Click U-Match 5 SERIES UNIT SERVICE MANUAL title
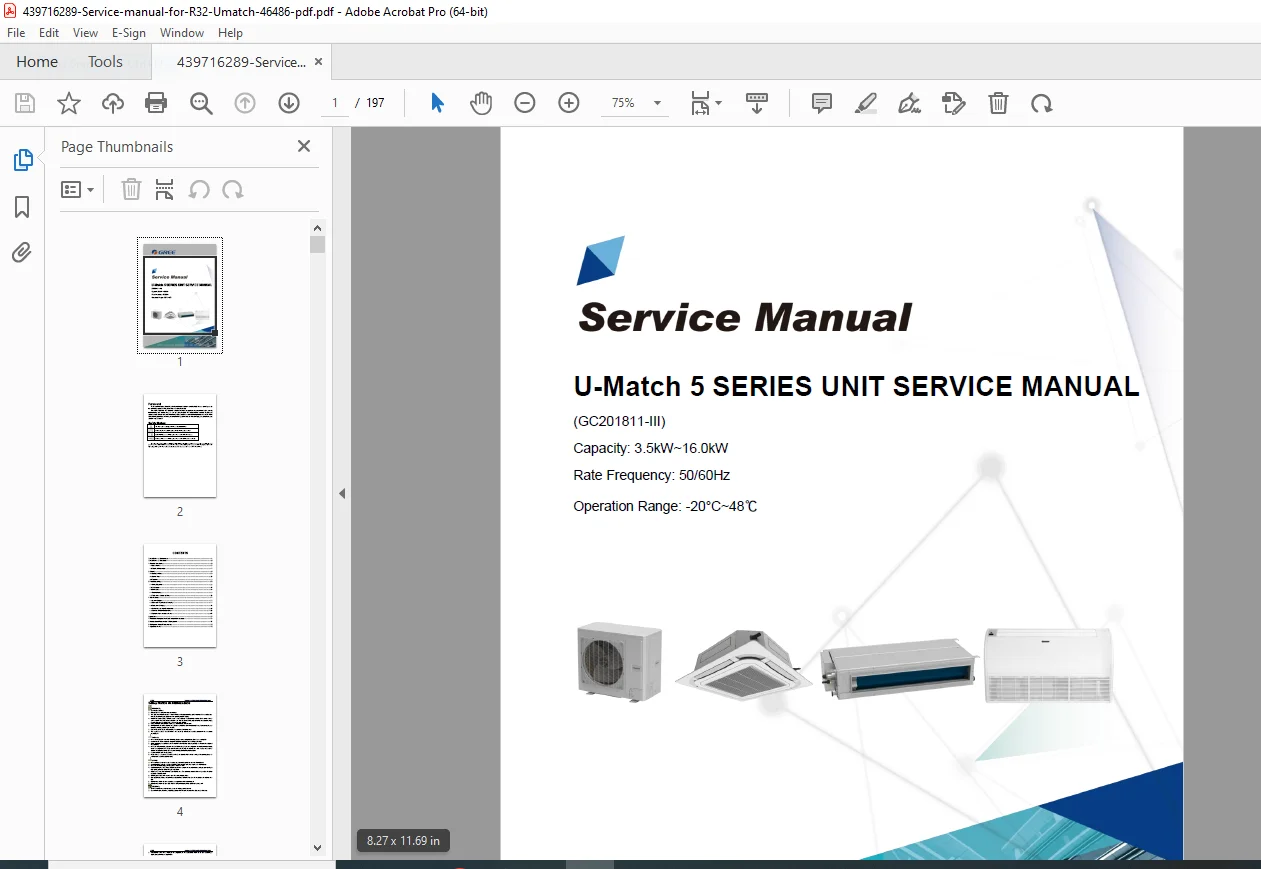This screenshot has width=1261, height=869. [856, 386]
